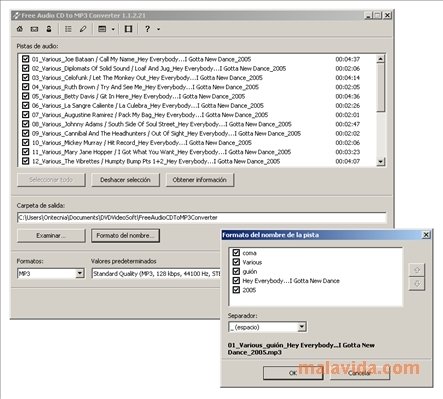
Task: Uncheck track 07 Augustine Ramirez
Action: coord(25,115)
